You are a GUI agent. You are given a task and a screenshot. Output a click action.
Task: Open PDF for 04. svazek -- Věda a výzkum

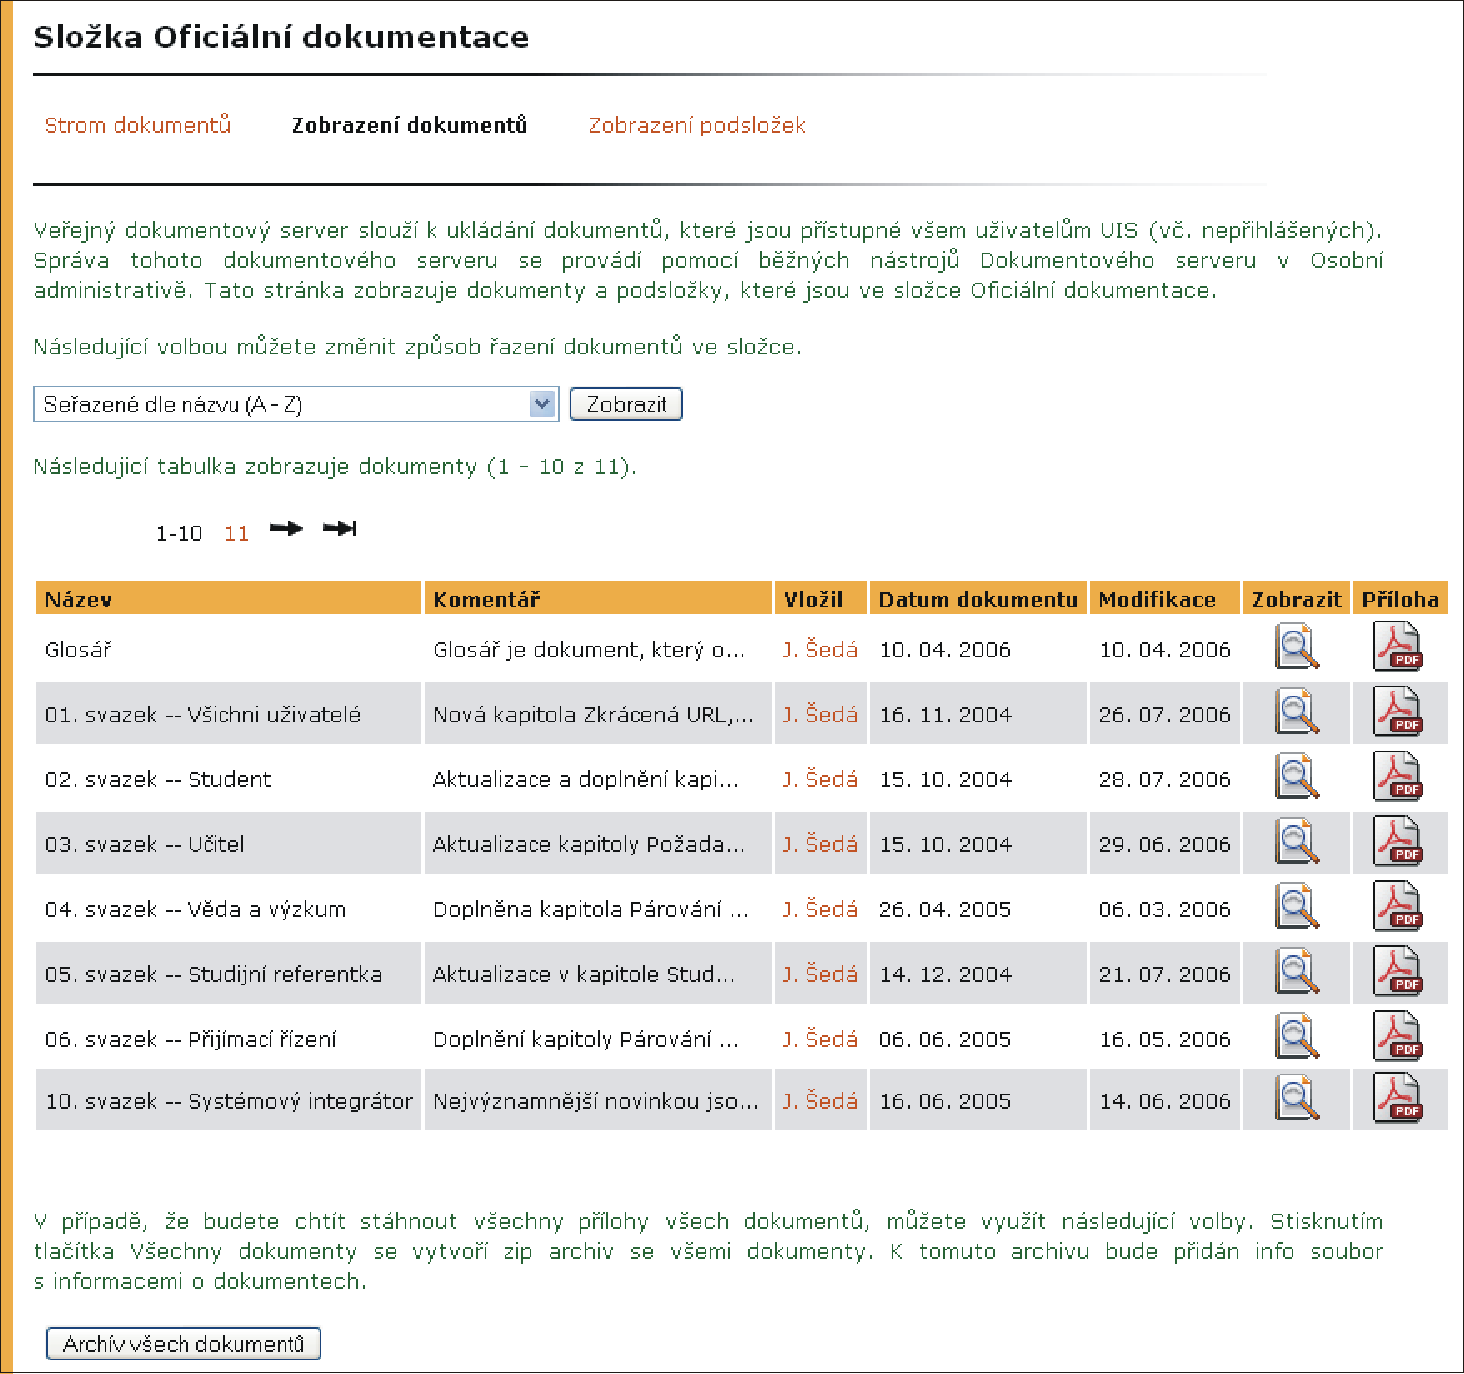(1398, 907)
